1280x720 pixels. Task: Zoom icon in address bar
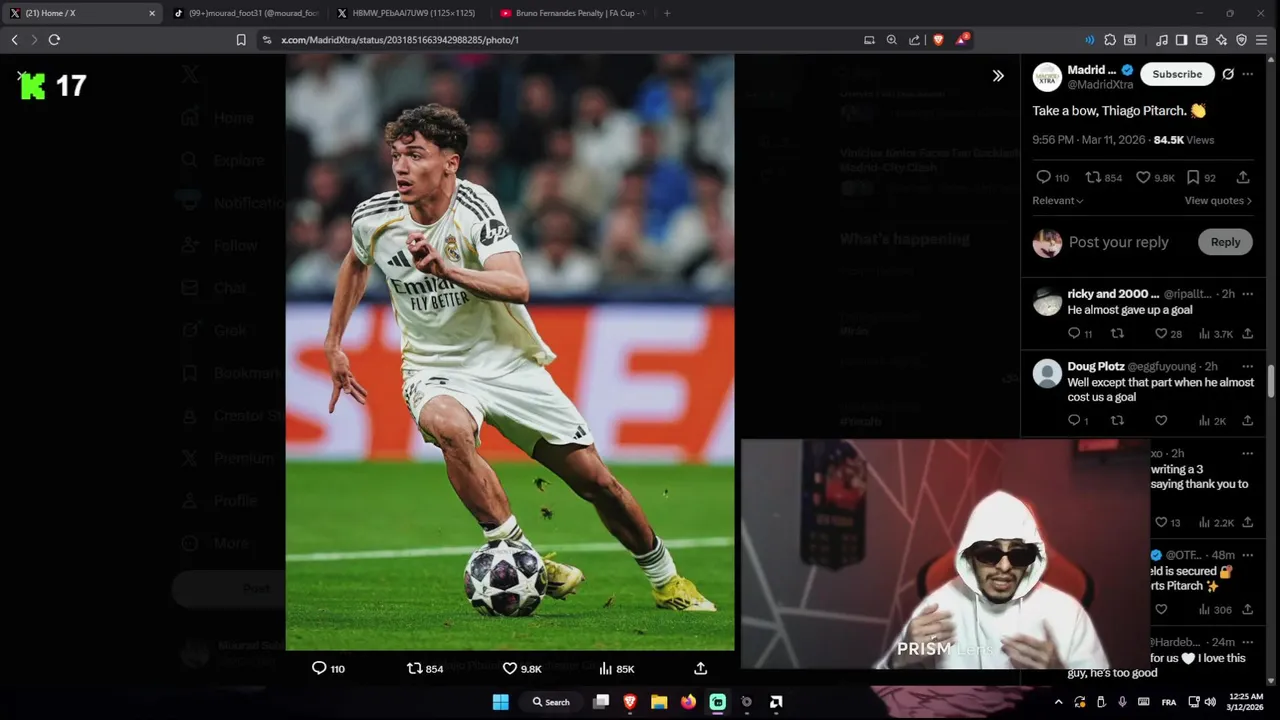(x=891, y=40)
